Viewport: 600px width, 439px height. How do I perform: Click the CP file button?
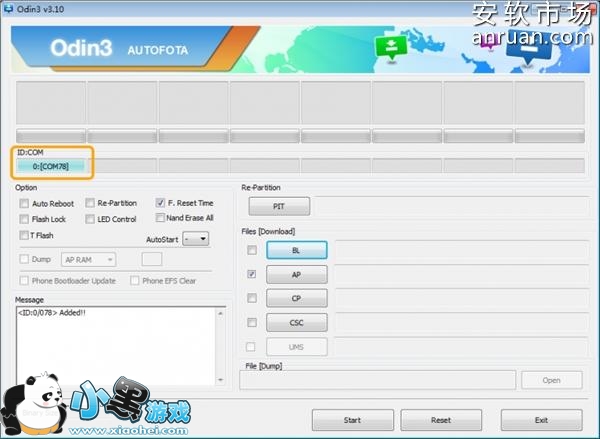[x=297, y=298]
